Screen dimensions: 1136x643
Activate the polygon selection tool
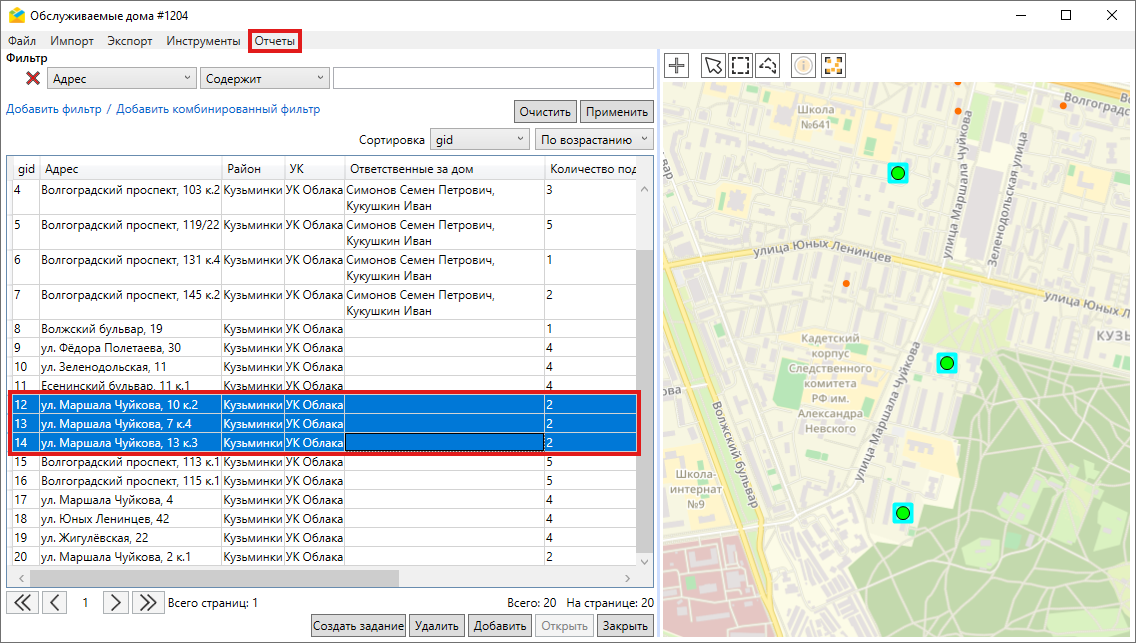pos(768,66)
